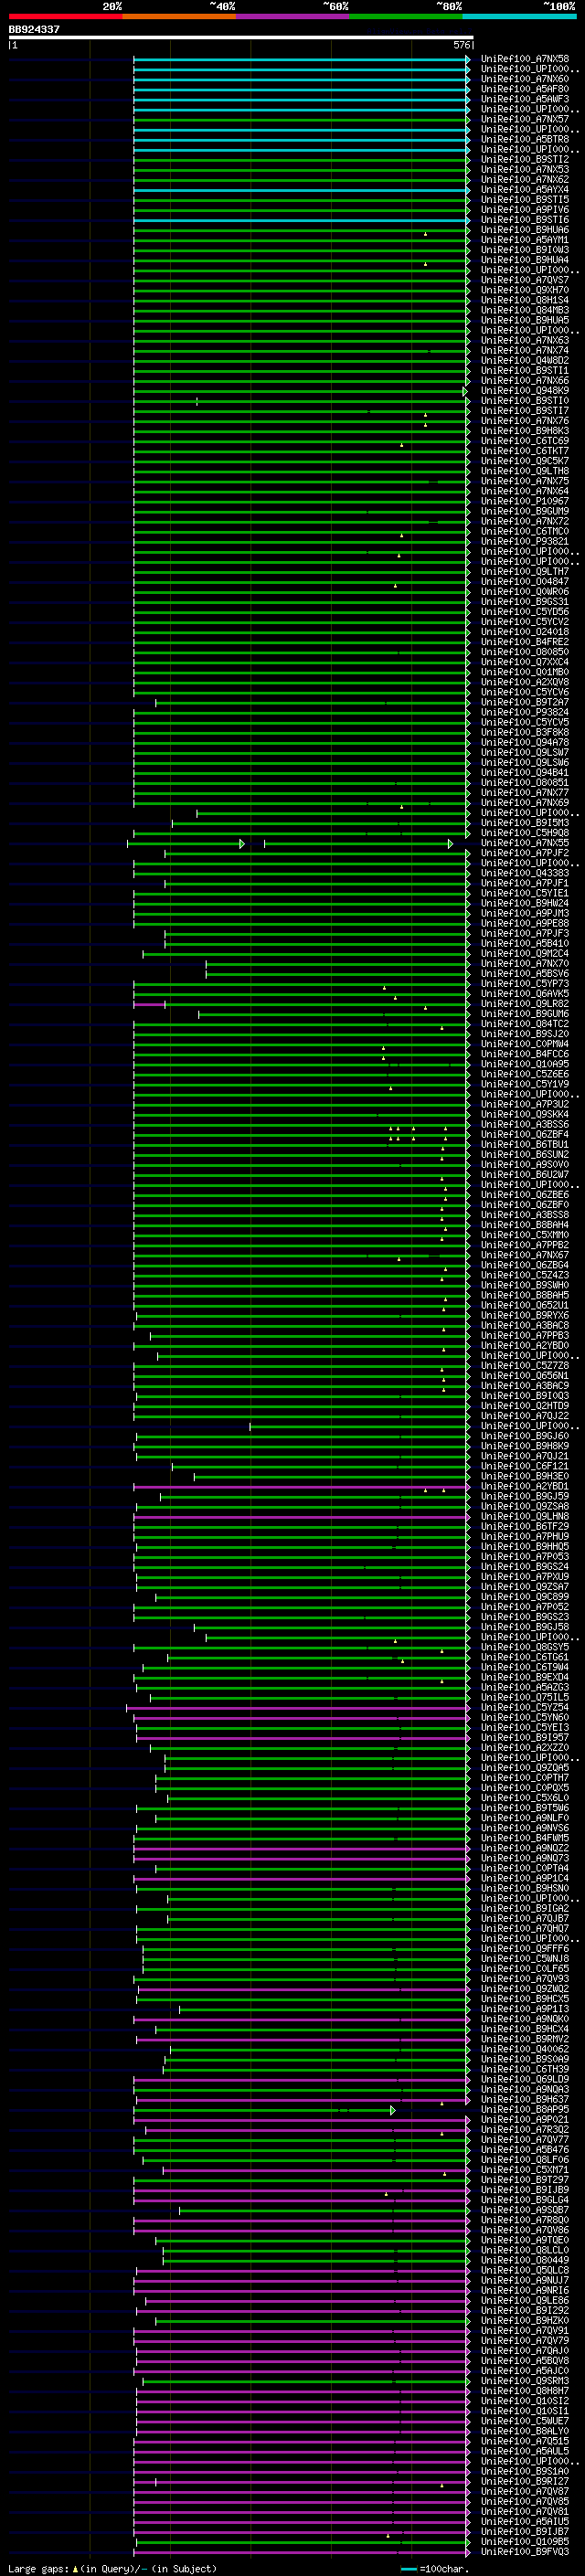Select the UniRef100_C5Y1V9 label
The width and height of the screenshot is (585, 2576).
tap(525, 1083)
